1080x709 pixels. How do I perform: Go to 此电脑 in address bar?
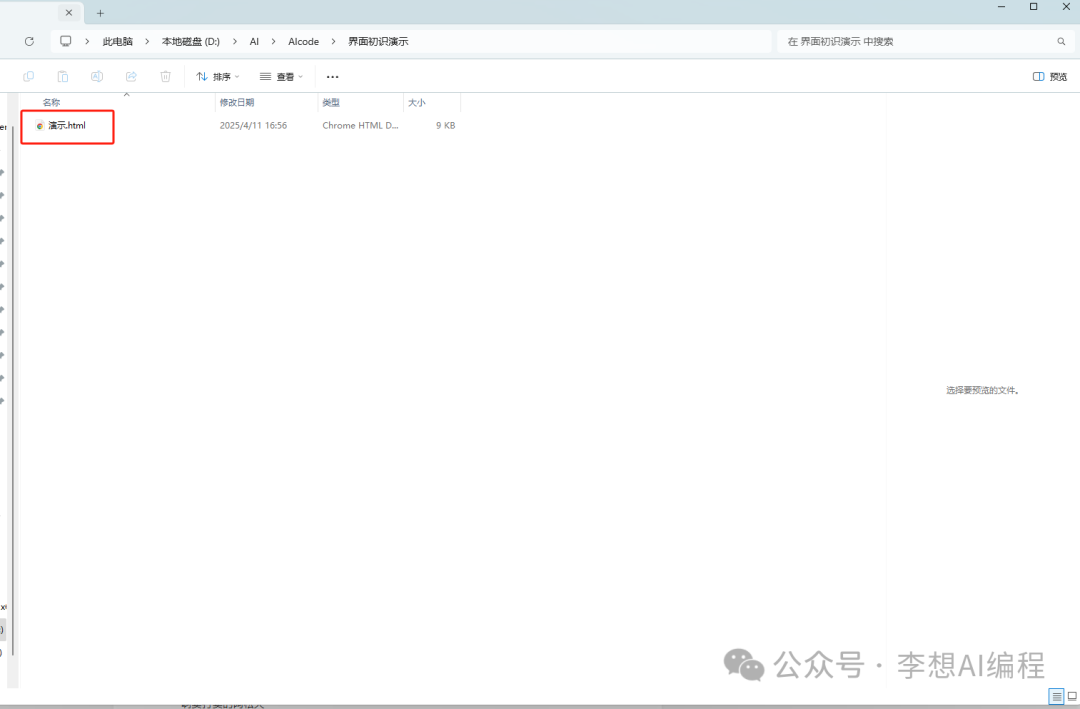118,41
